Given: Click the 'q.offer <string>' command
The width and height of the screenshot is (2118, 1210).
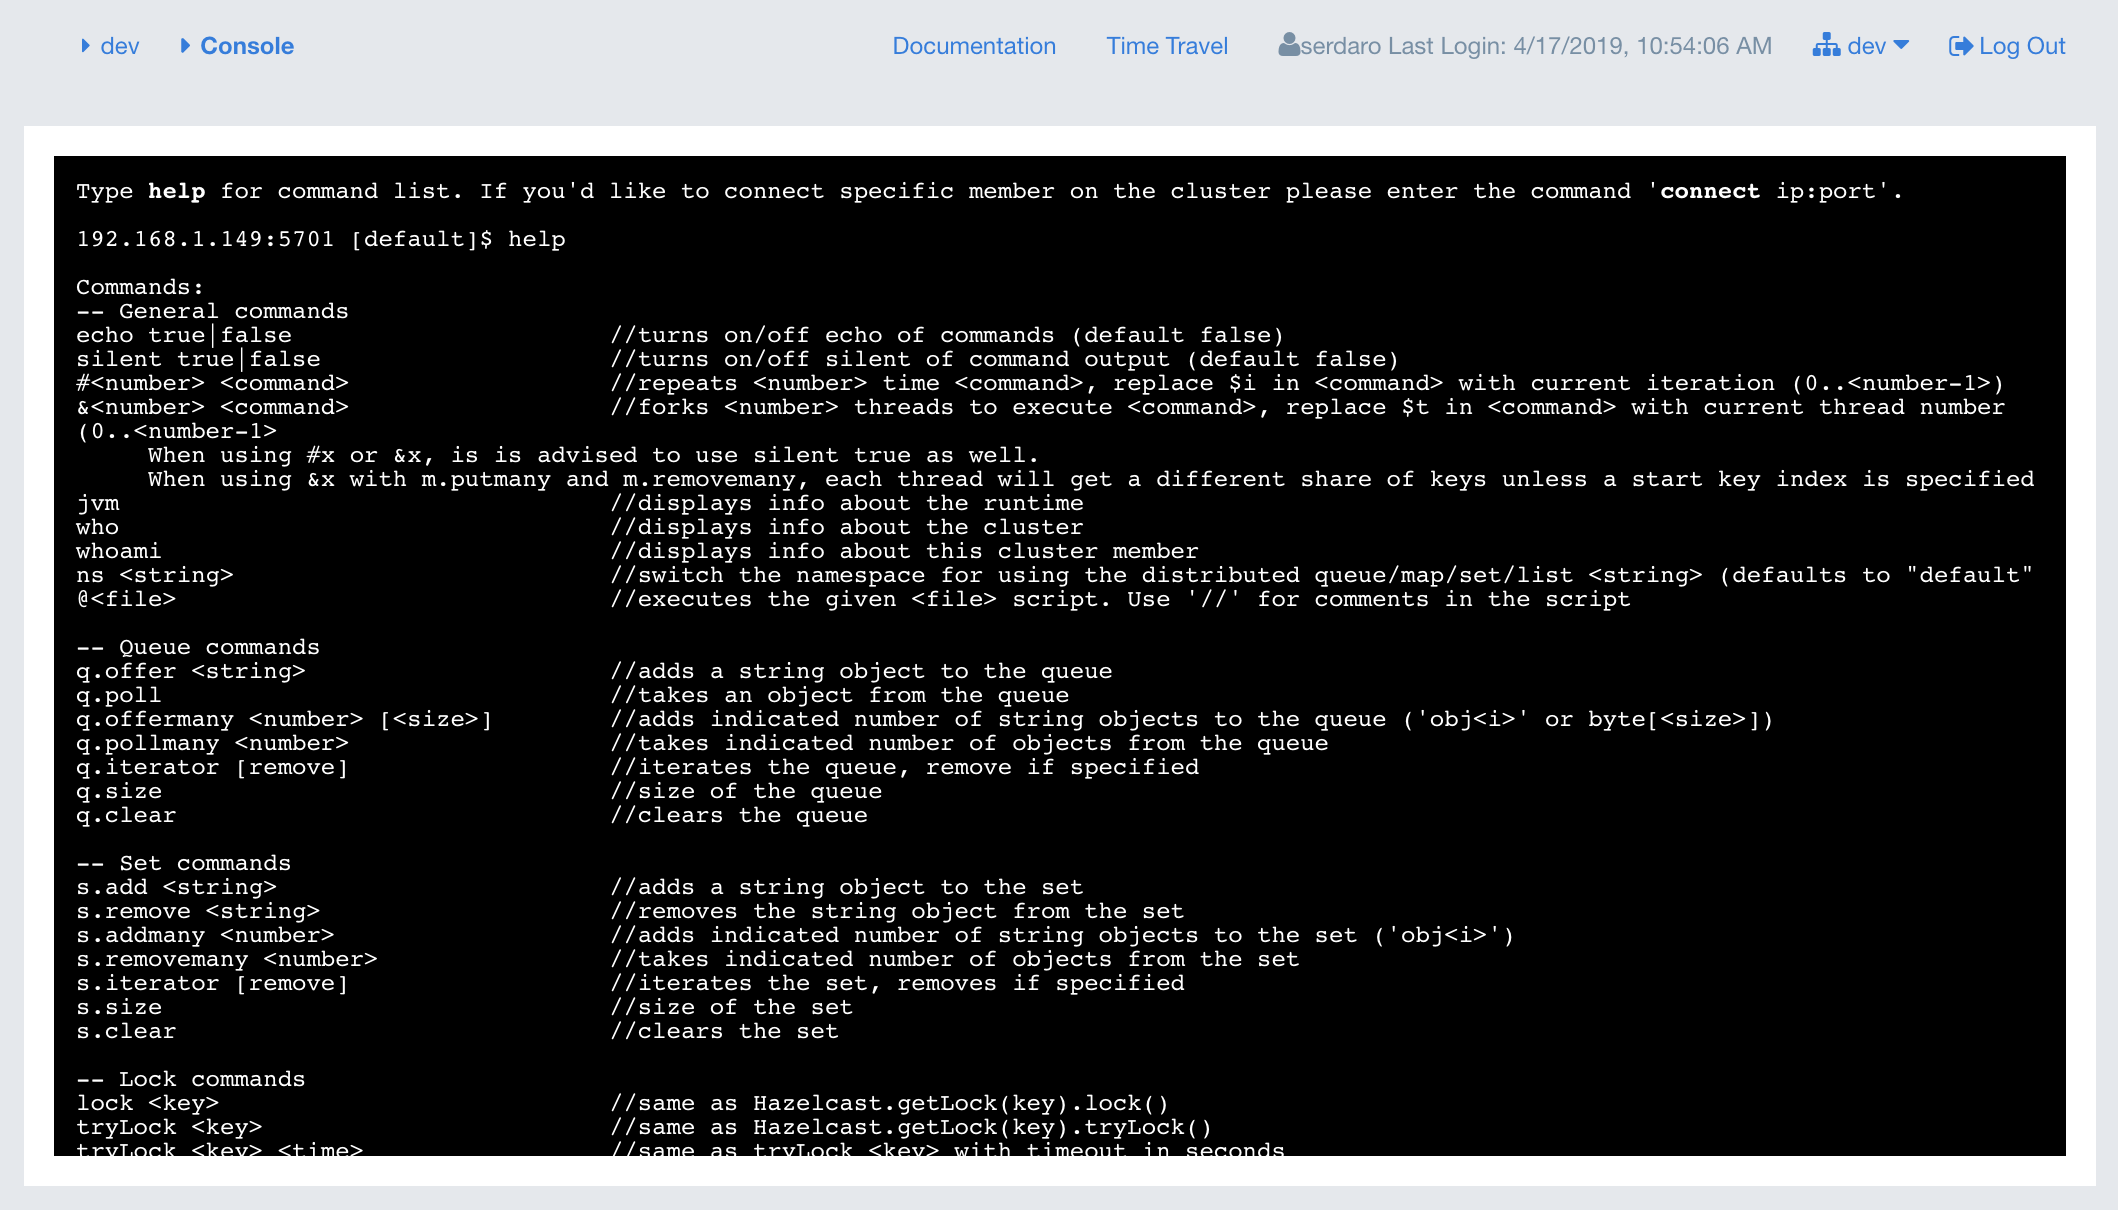Looking at the screenshot, I should click(x=191, y=671).
